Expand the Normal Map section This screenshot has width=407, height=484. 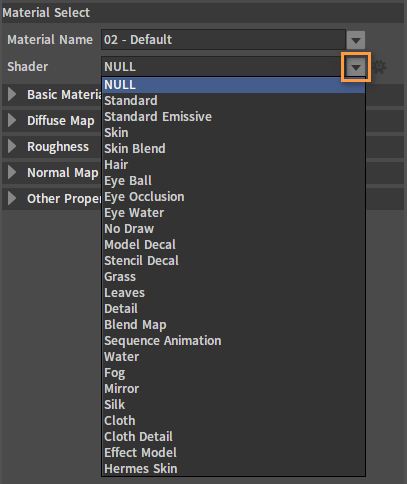[12, 172]
